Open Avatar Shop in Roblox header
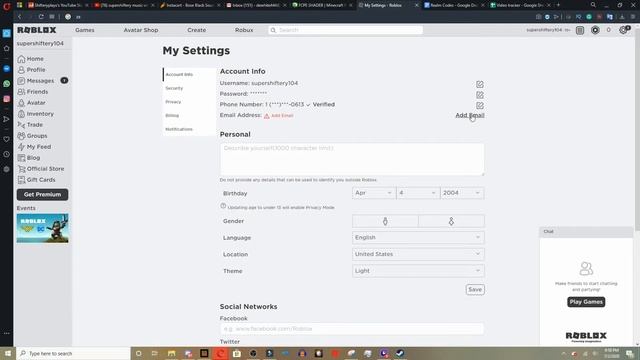Screen dimensions: 640x360 pyautogui.click(x=141, y=30)
